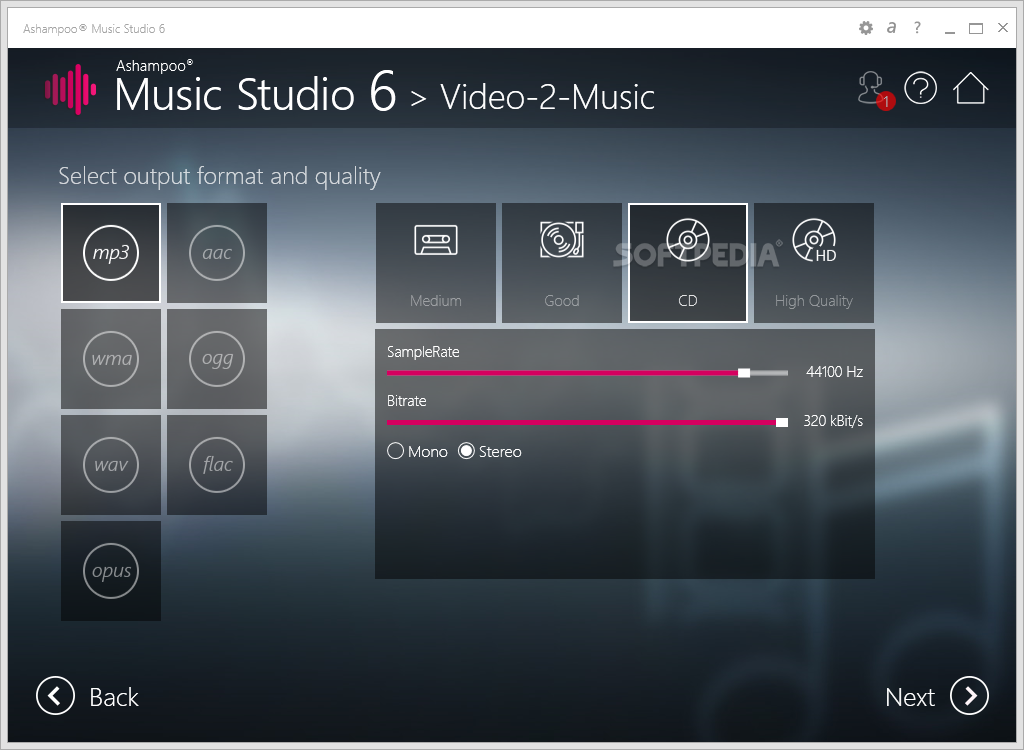This screenshot has width=1024, height=750.
Task: Select the CD quality preset
Action: pyautogui.click(x=688, y=263)
